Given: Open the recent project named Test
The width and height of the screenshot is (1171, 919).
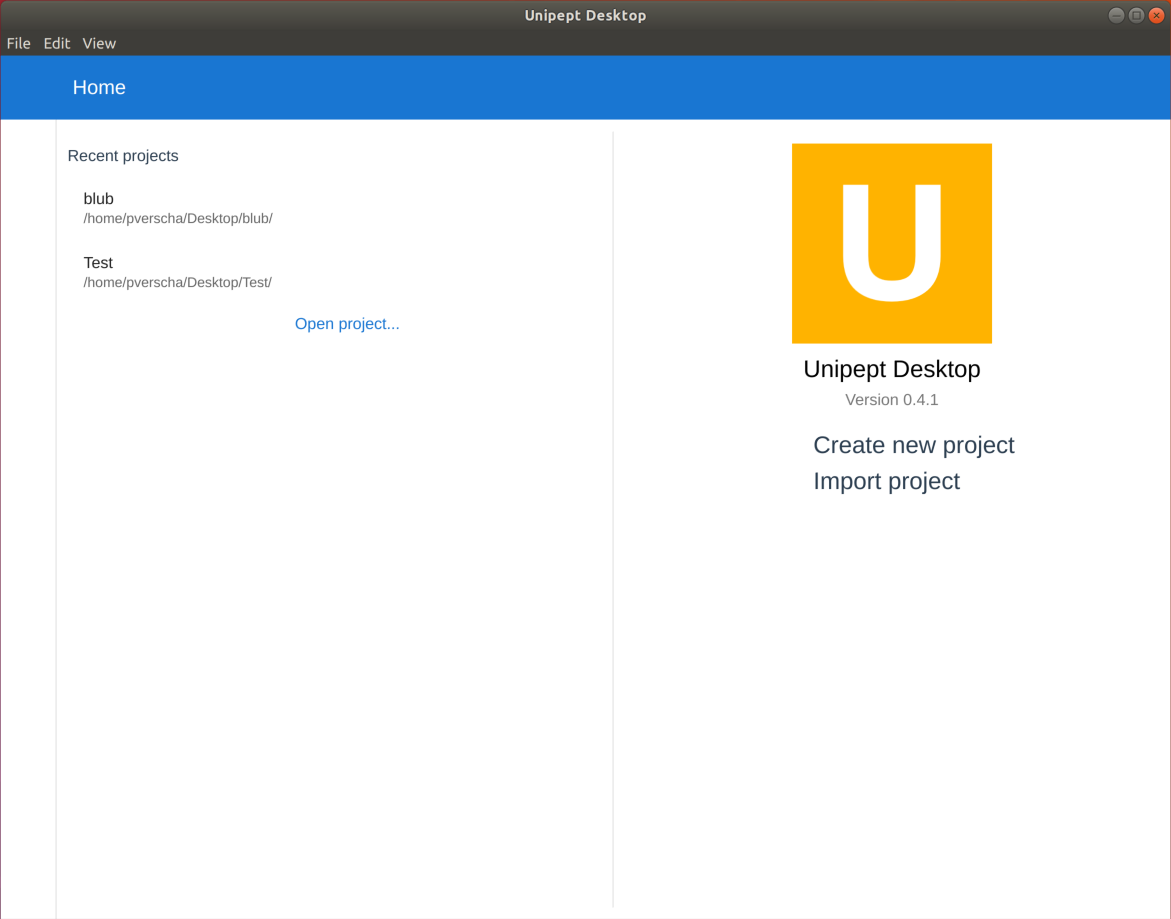Looking at the screenshot, I should pos(98,263).
